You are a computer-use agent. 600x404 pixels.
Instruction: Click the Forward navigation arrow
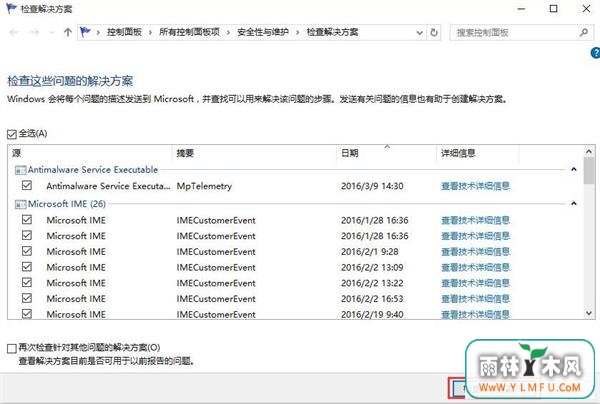(34, 33)
